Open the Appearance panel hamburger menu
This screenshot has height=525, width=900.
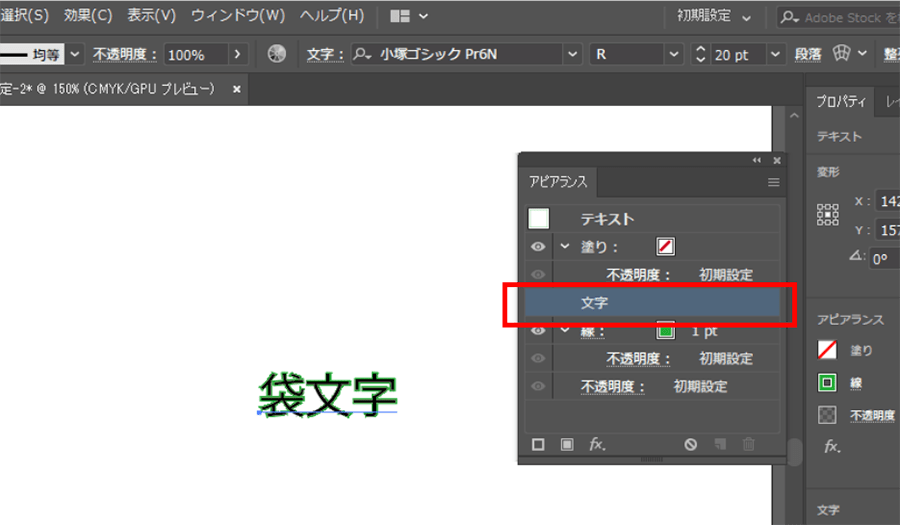[x=773, y=183]
